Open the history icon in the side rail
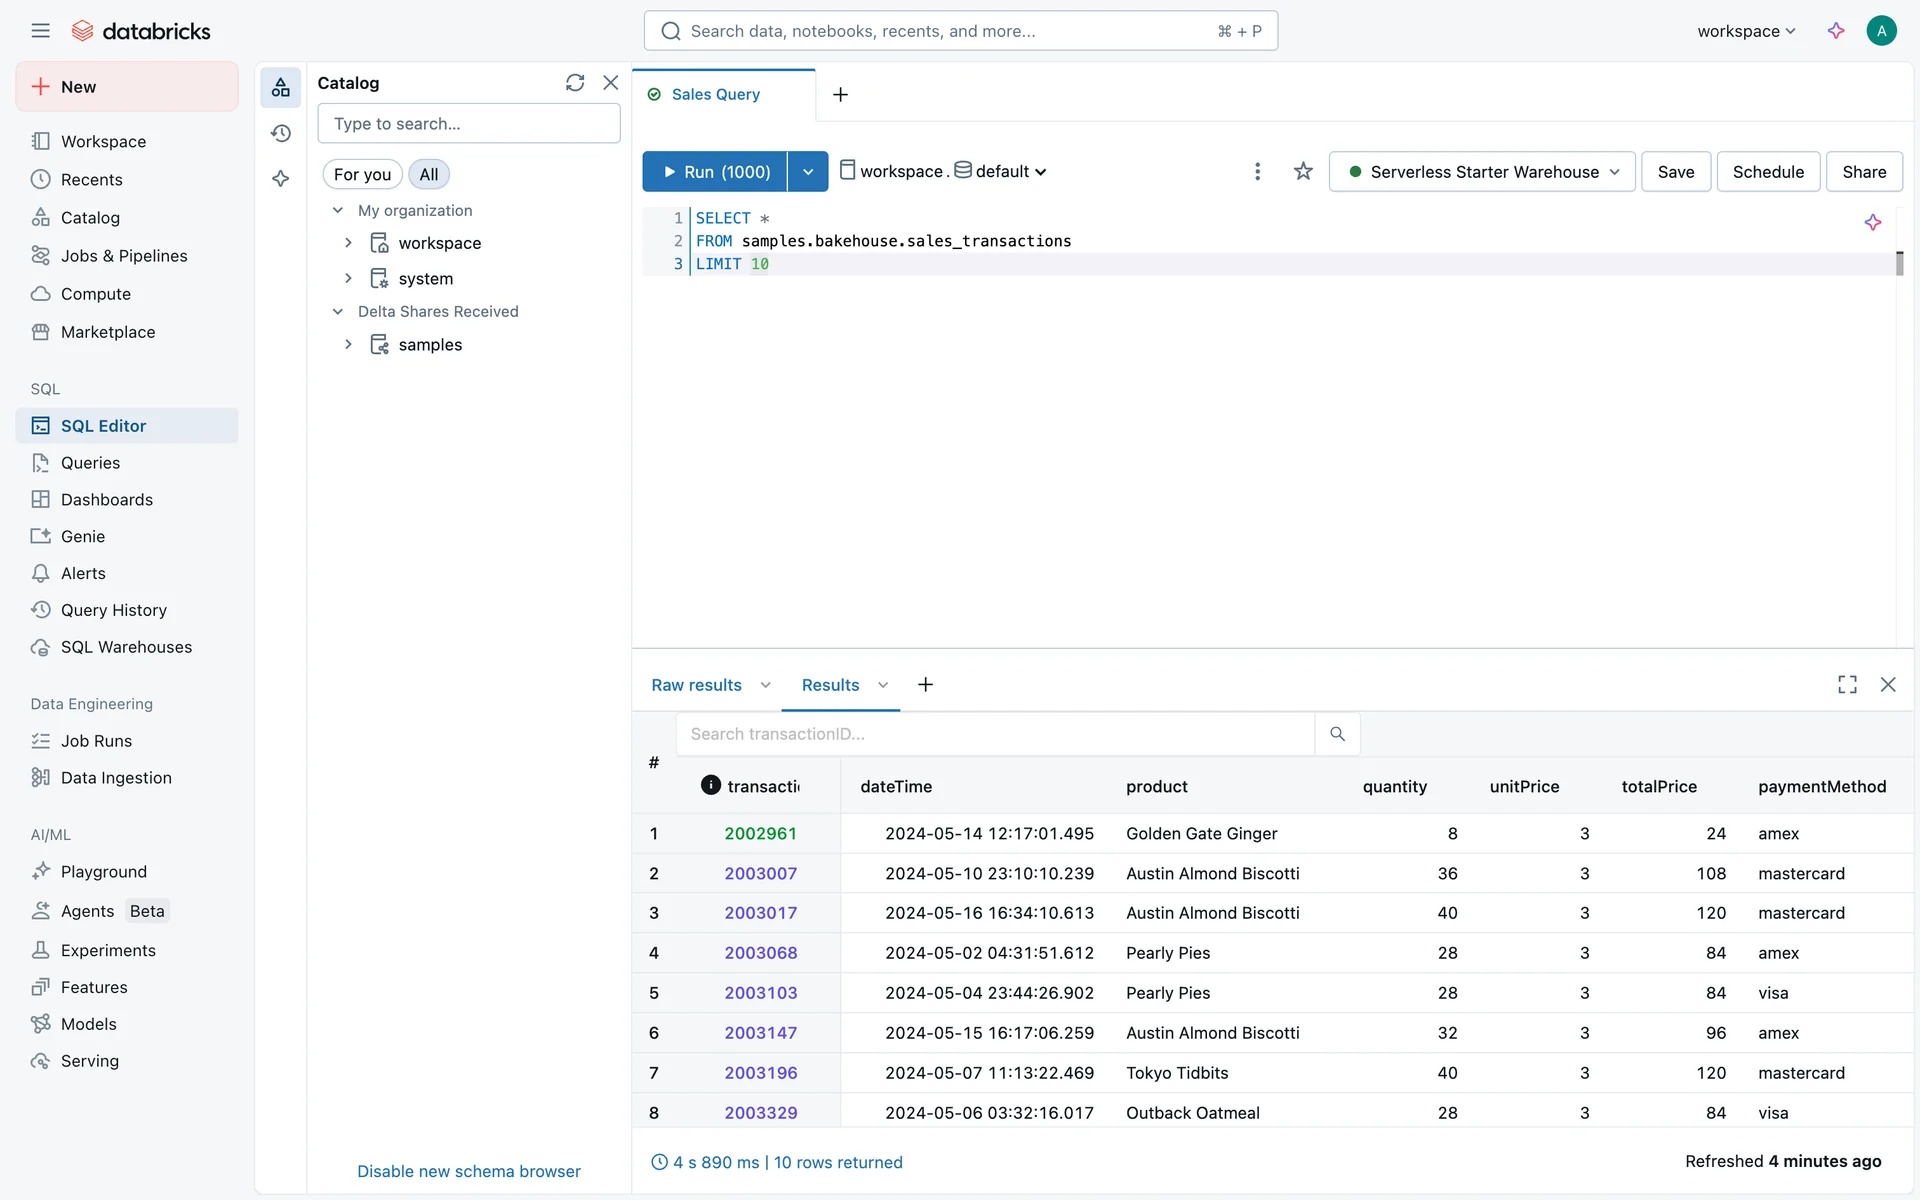The image size is (1920, 1200). (x=281, y=133)
